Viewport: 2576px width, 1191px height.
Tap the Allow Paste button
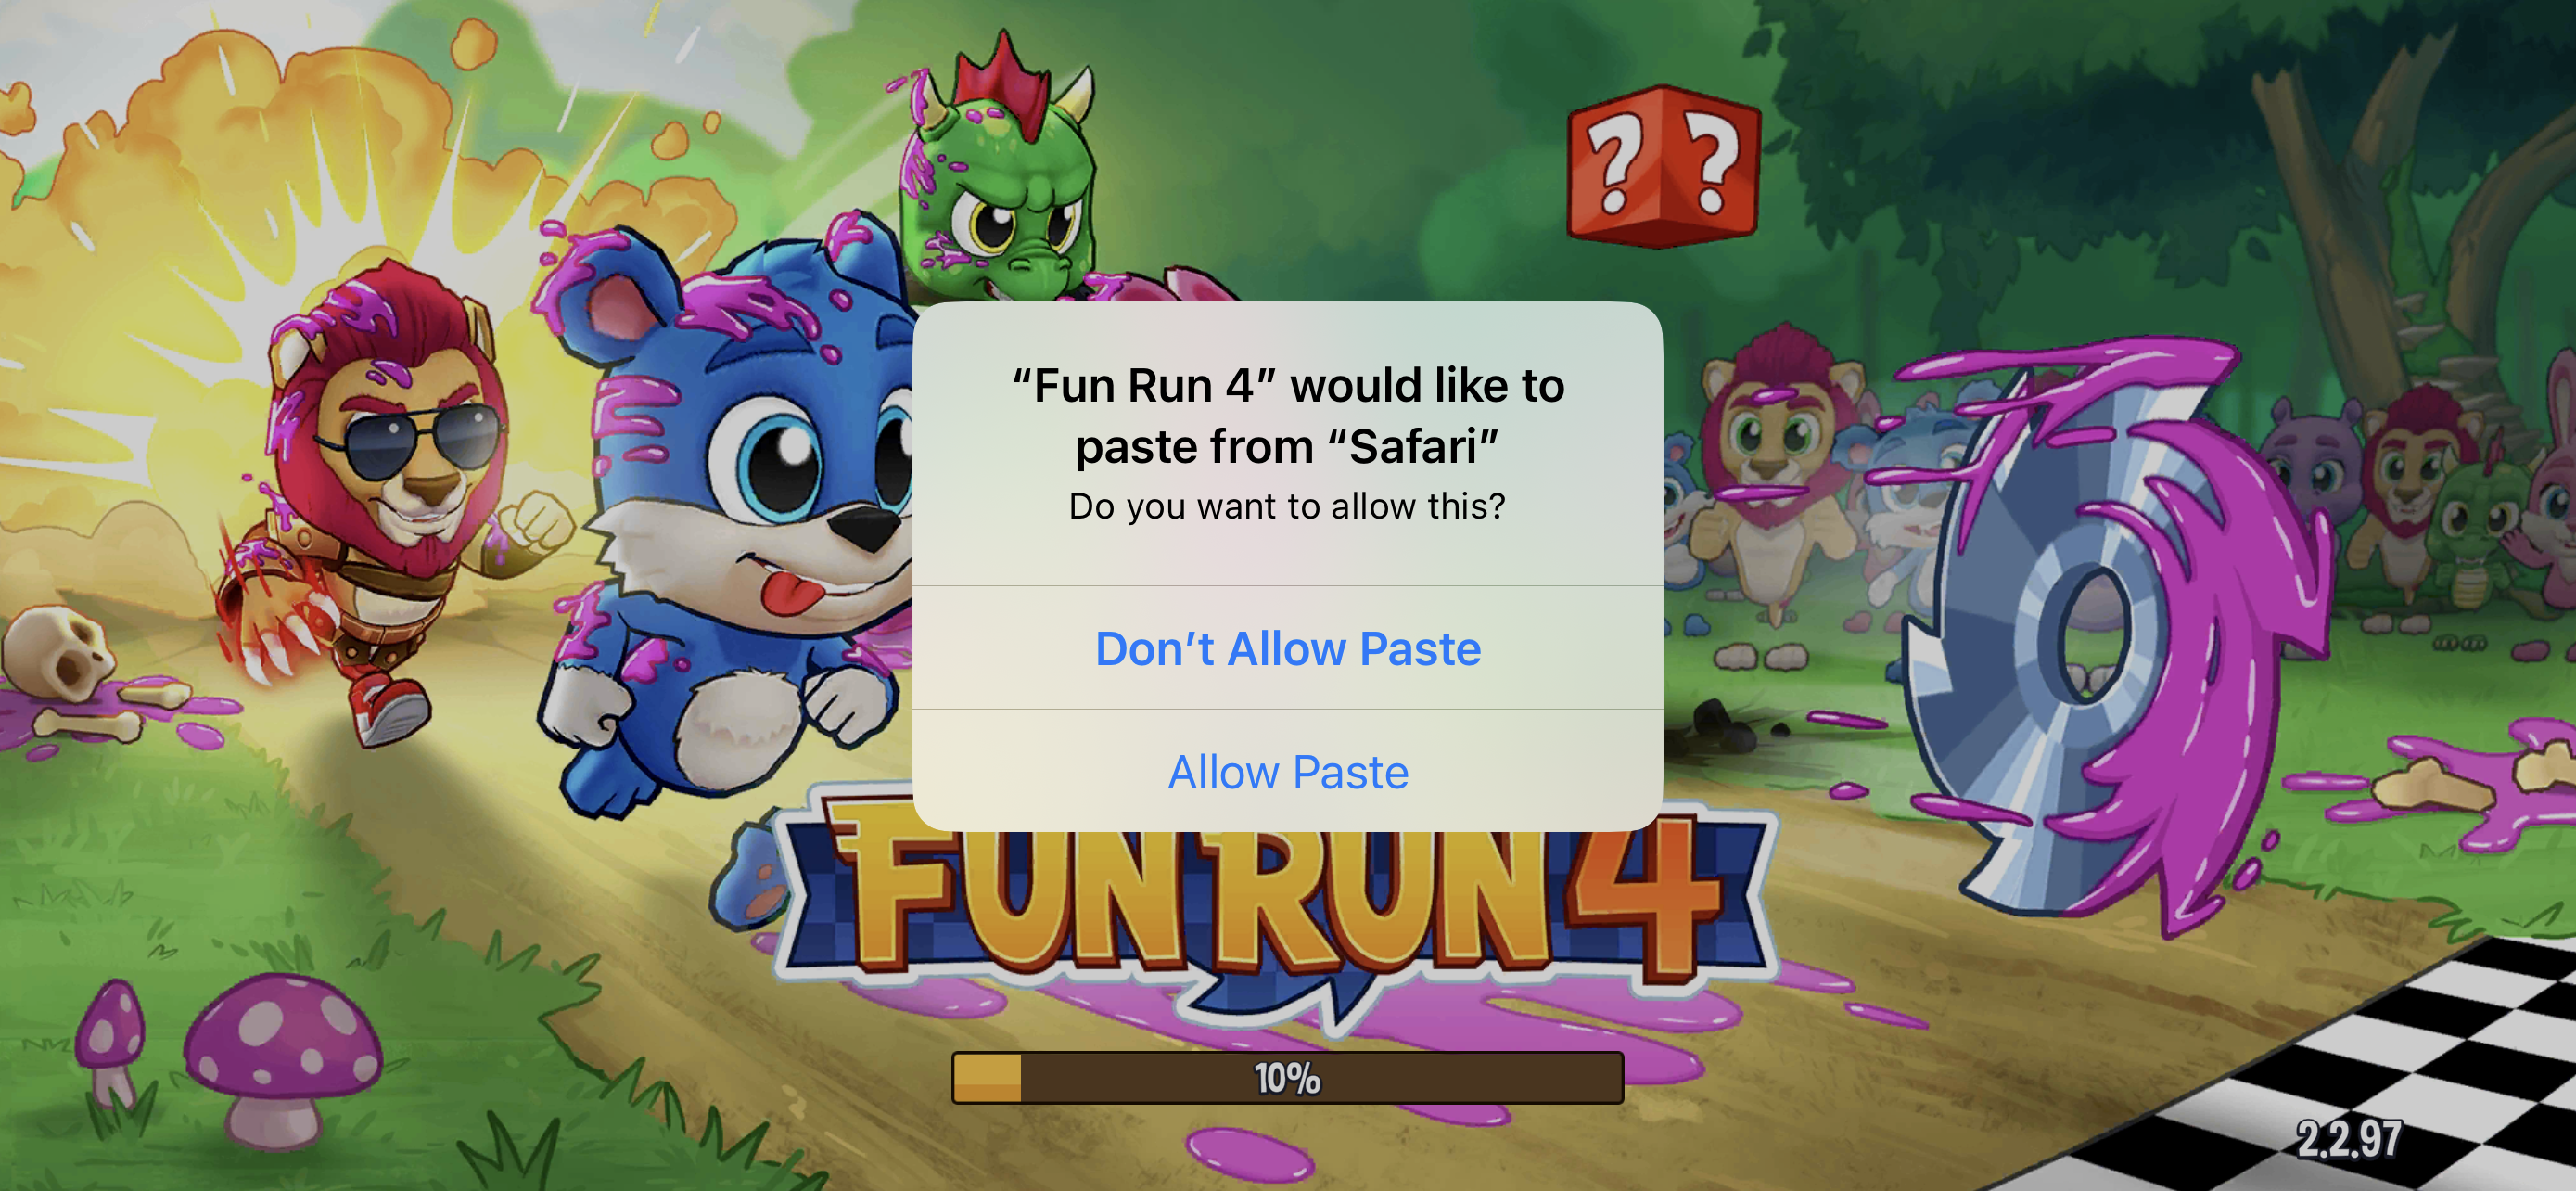coord(1288,771)
